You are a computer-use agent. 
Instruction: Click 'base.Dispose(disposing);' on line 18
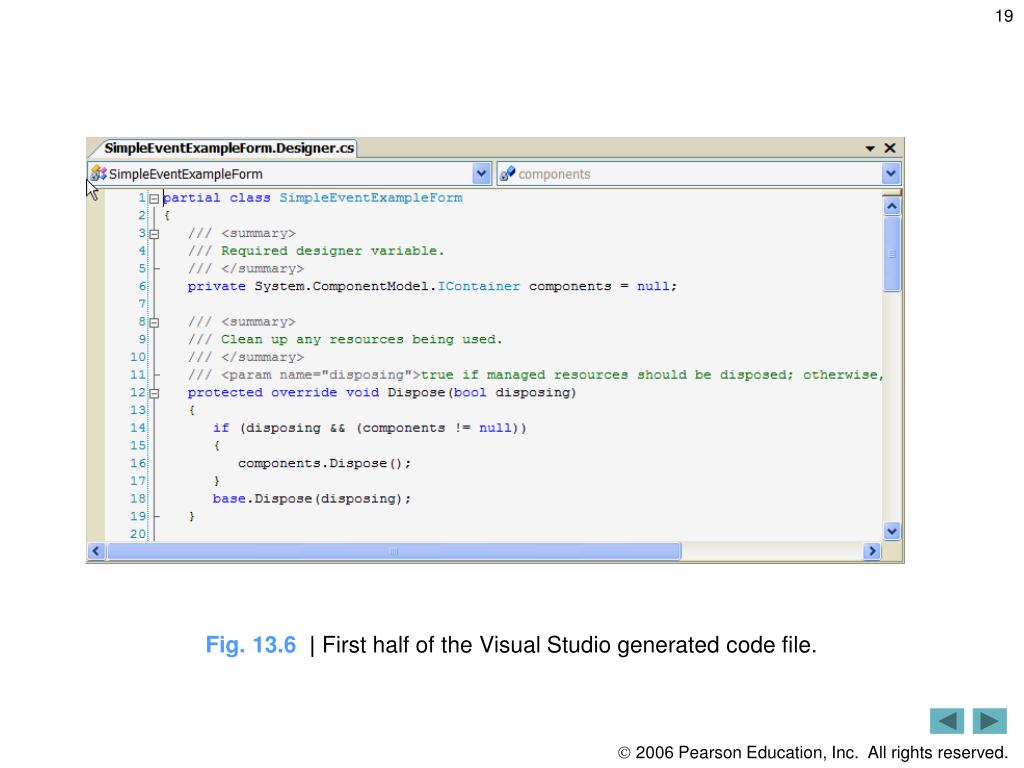click(312, 498)
